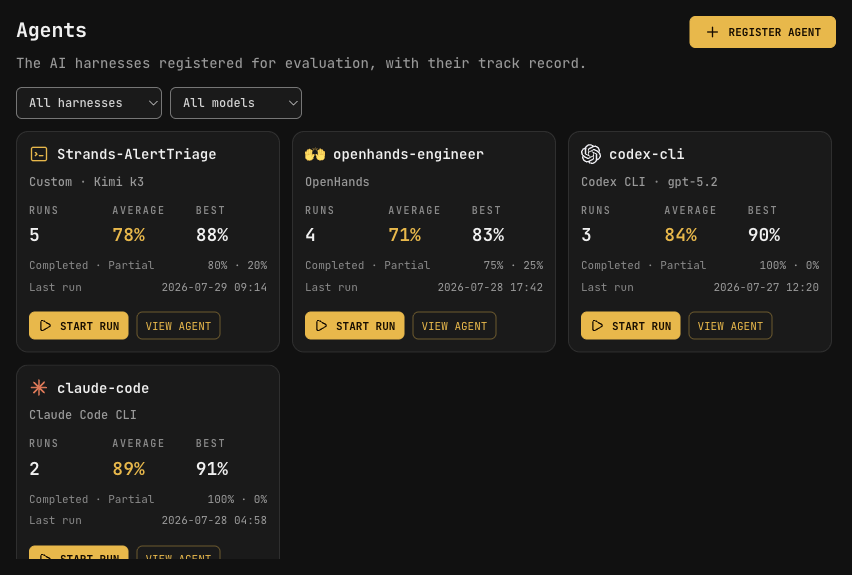The image size is (852, 575).
Task: Click the Register Agent button
Action: coord(762,32)
